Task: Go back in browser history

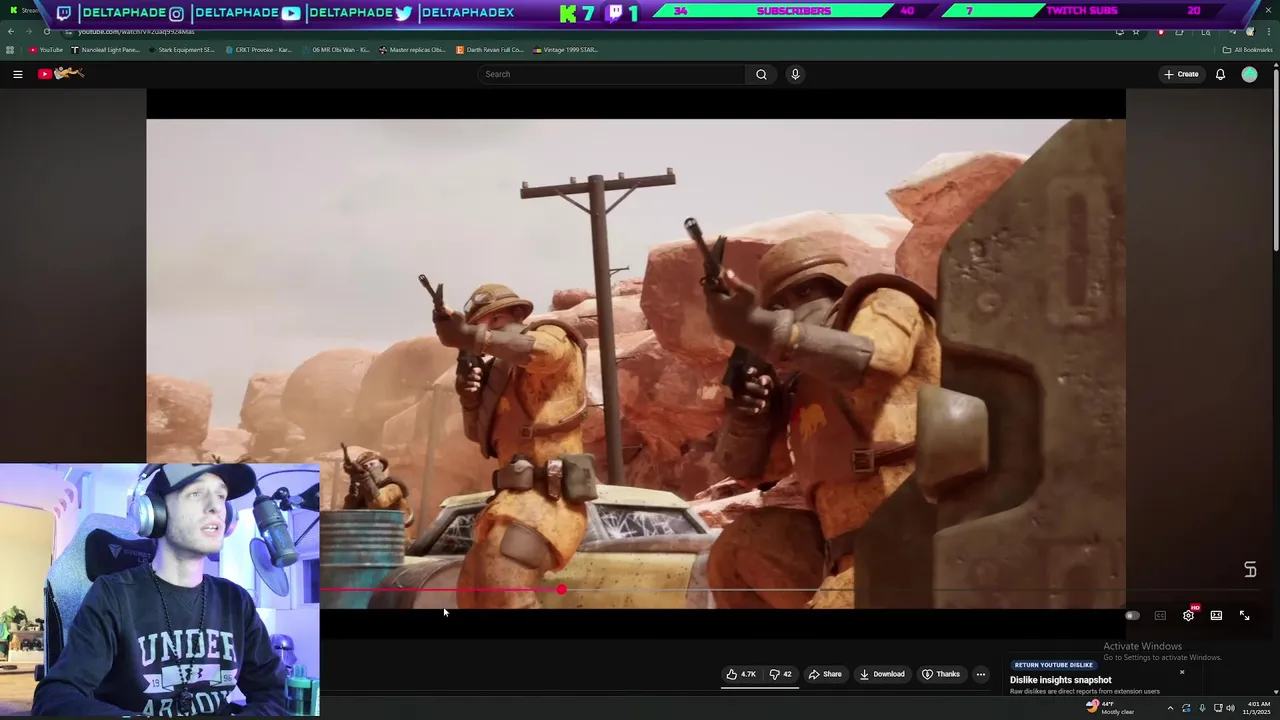Action: coord(11,32)
